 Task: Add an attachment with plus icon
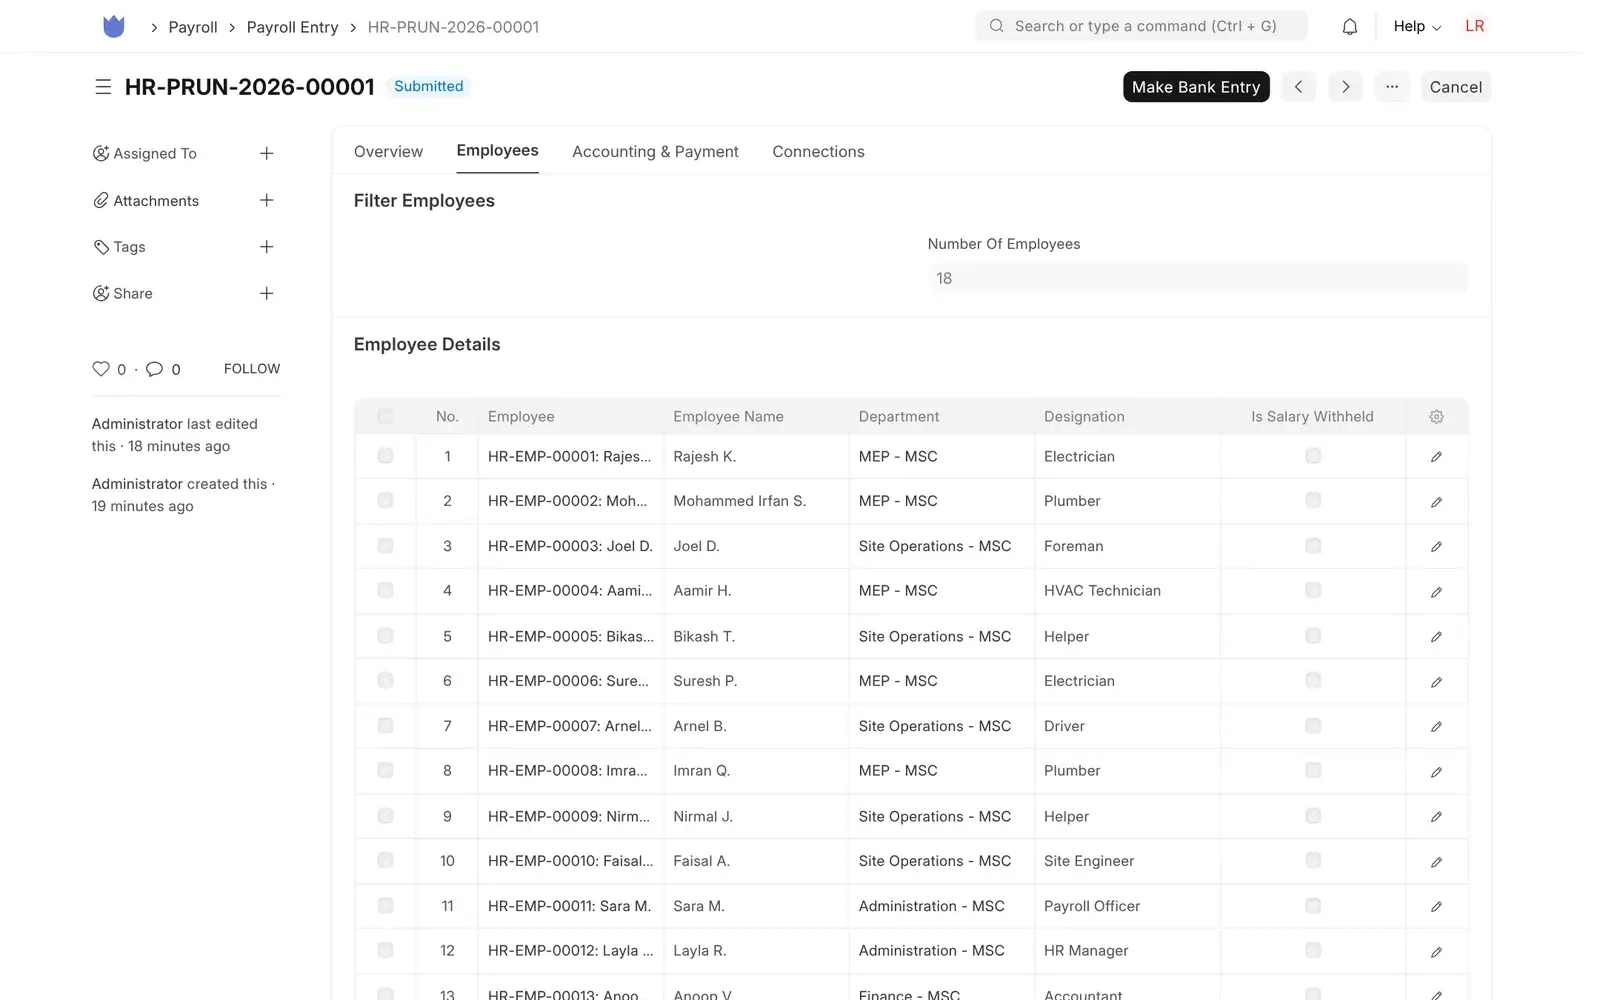pyautogui.click(x=266, y=200)
